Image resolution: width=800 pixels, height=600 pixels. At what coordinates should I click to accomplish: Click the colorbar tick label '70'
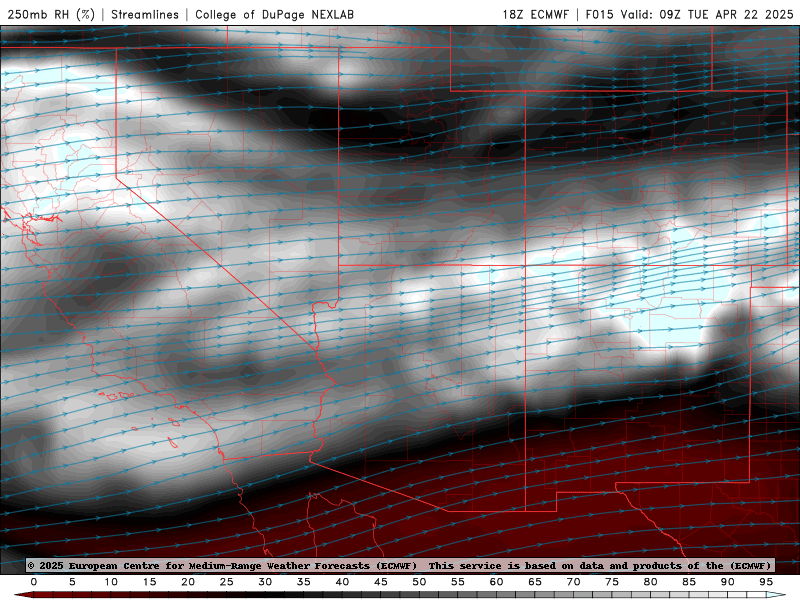(x=573, y=582)
